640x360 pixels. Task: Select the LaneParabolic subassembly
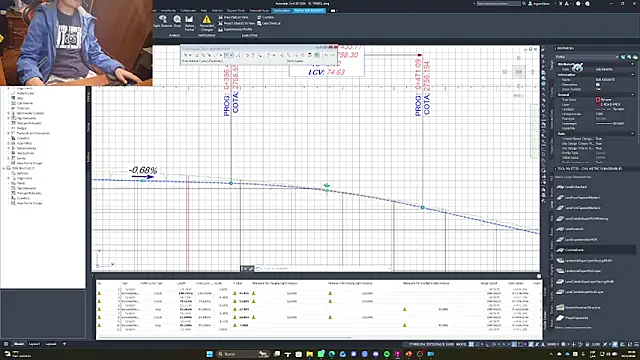coord(570,229)
